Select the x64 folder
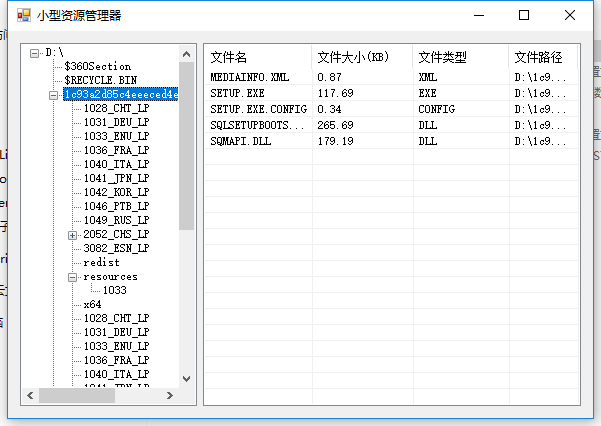Screen dimensions: 601x426 pyautogui.click(x=92, y=304)
